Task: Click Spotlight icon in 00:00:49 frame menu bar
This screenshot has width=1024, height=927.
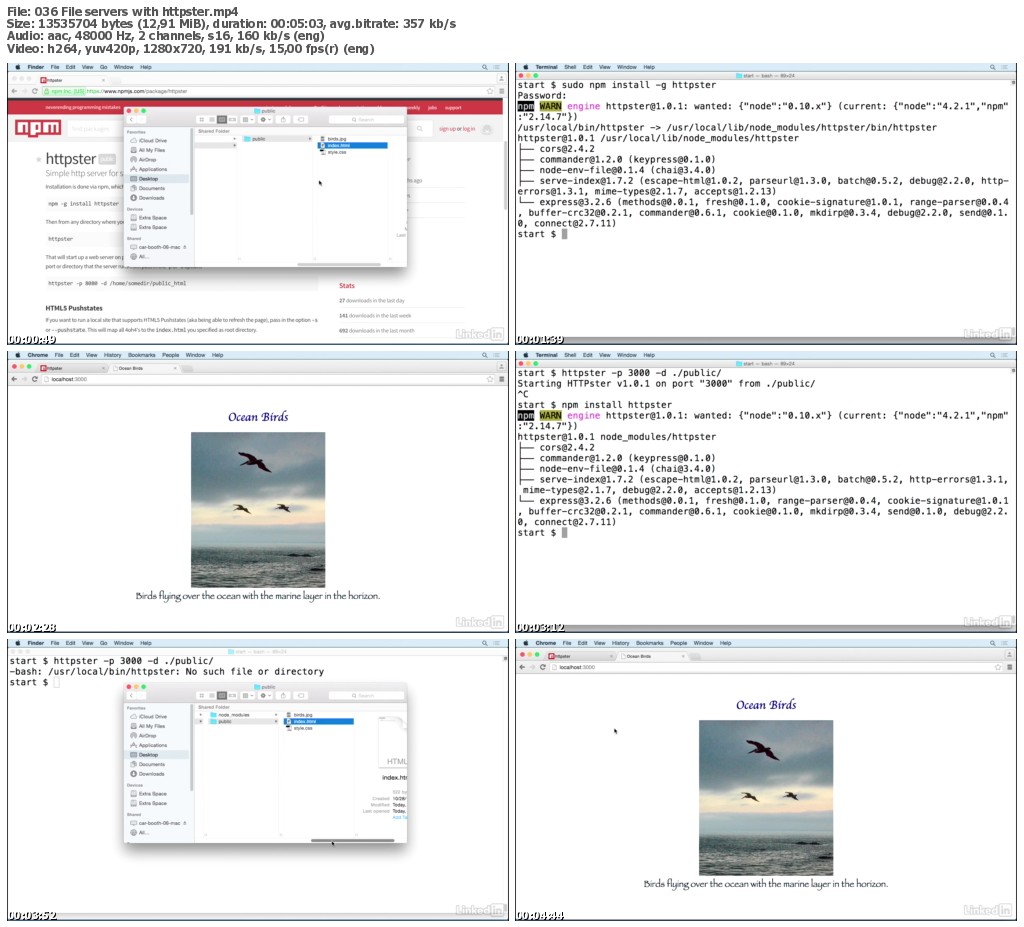Action: pyautogui.click(x=485, y=67)
